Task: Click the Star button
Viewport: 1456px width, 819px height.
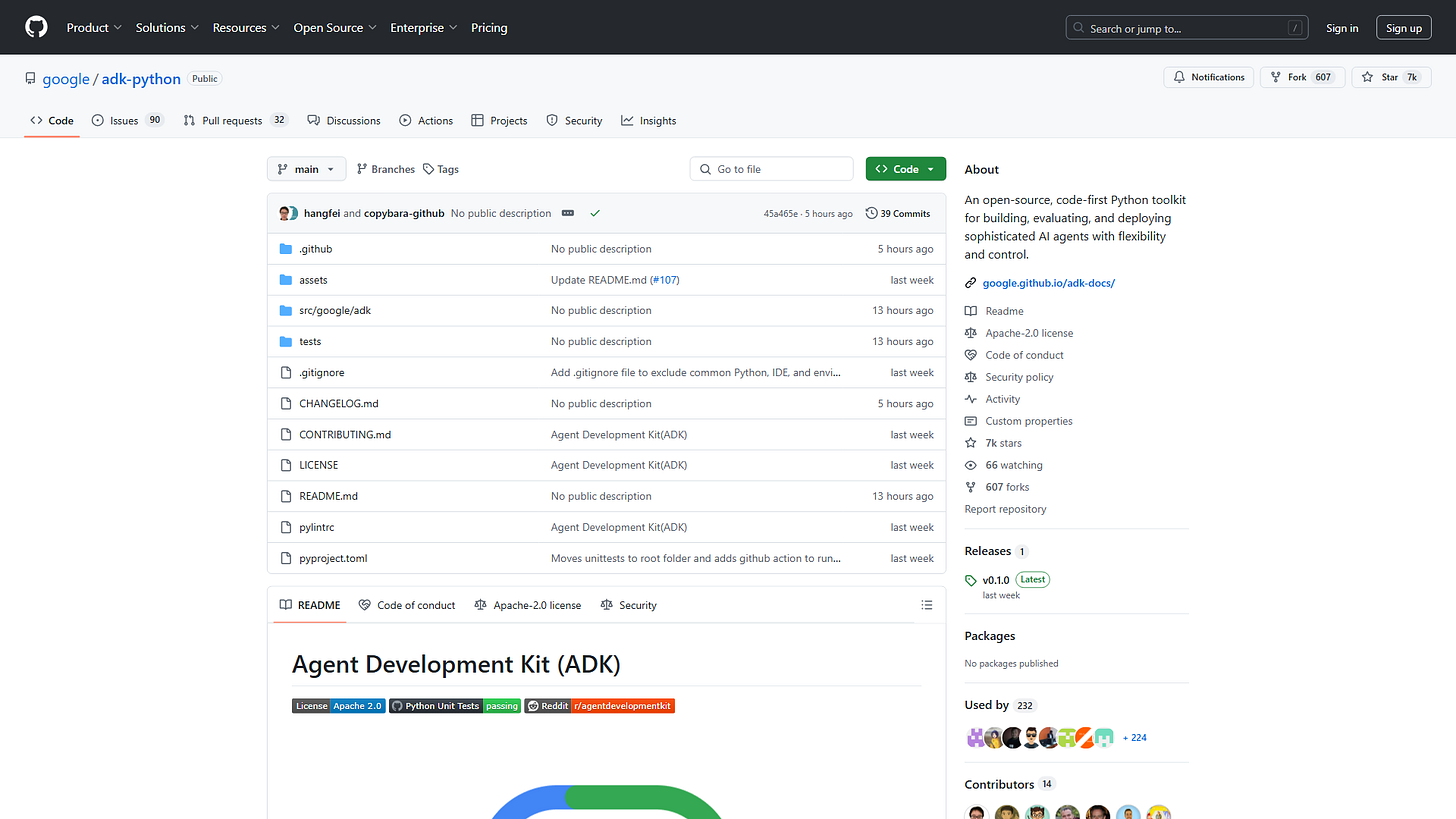Action: pos(1391,77)
